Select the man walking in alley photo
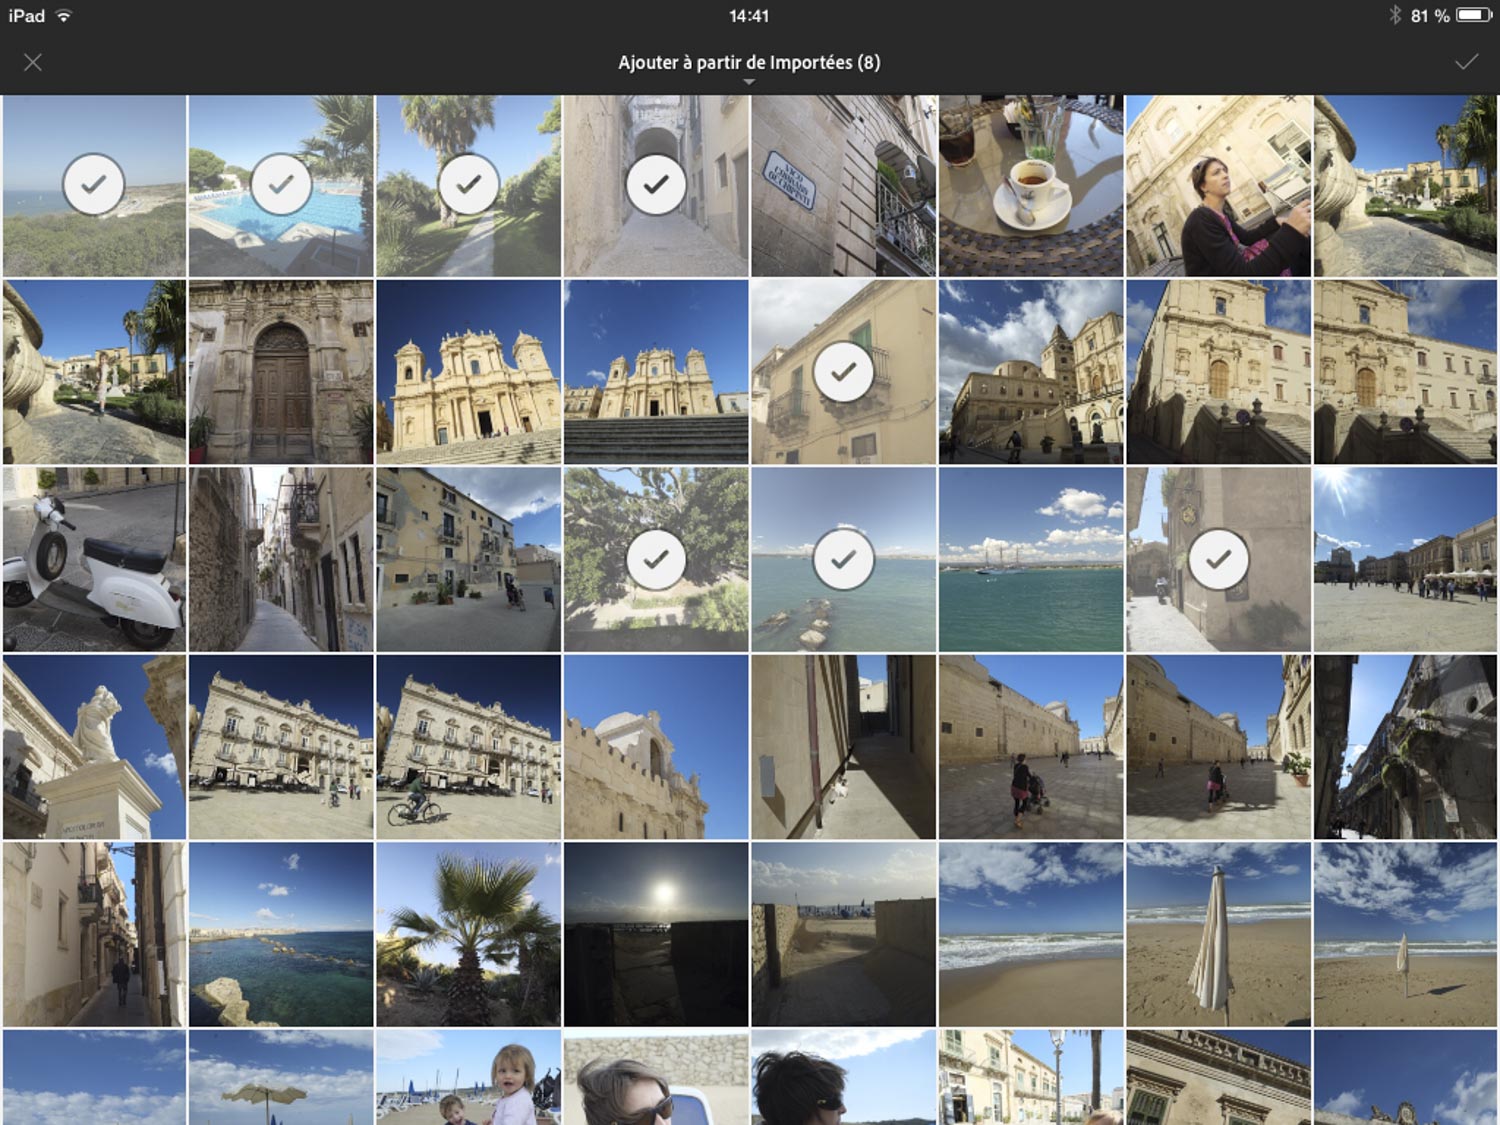The width and height of the screenshot is (1500, 1125). pos(94,934)
